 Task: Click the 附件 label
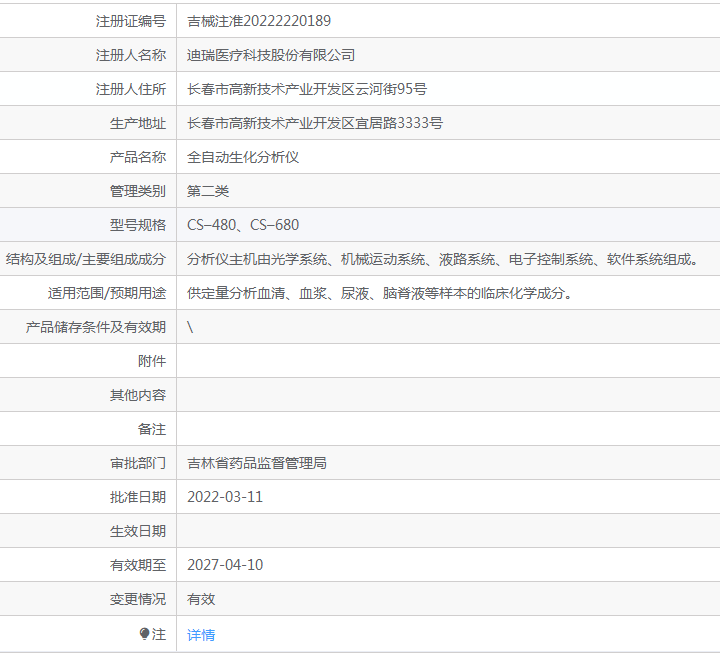152,361
